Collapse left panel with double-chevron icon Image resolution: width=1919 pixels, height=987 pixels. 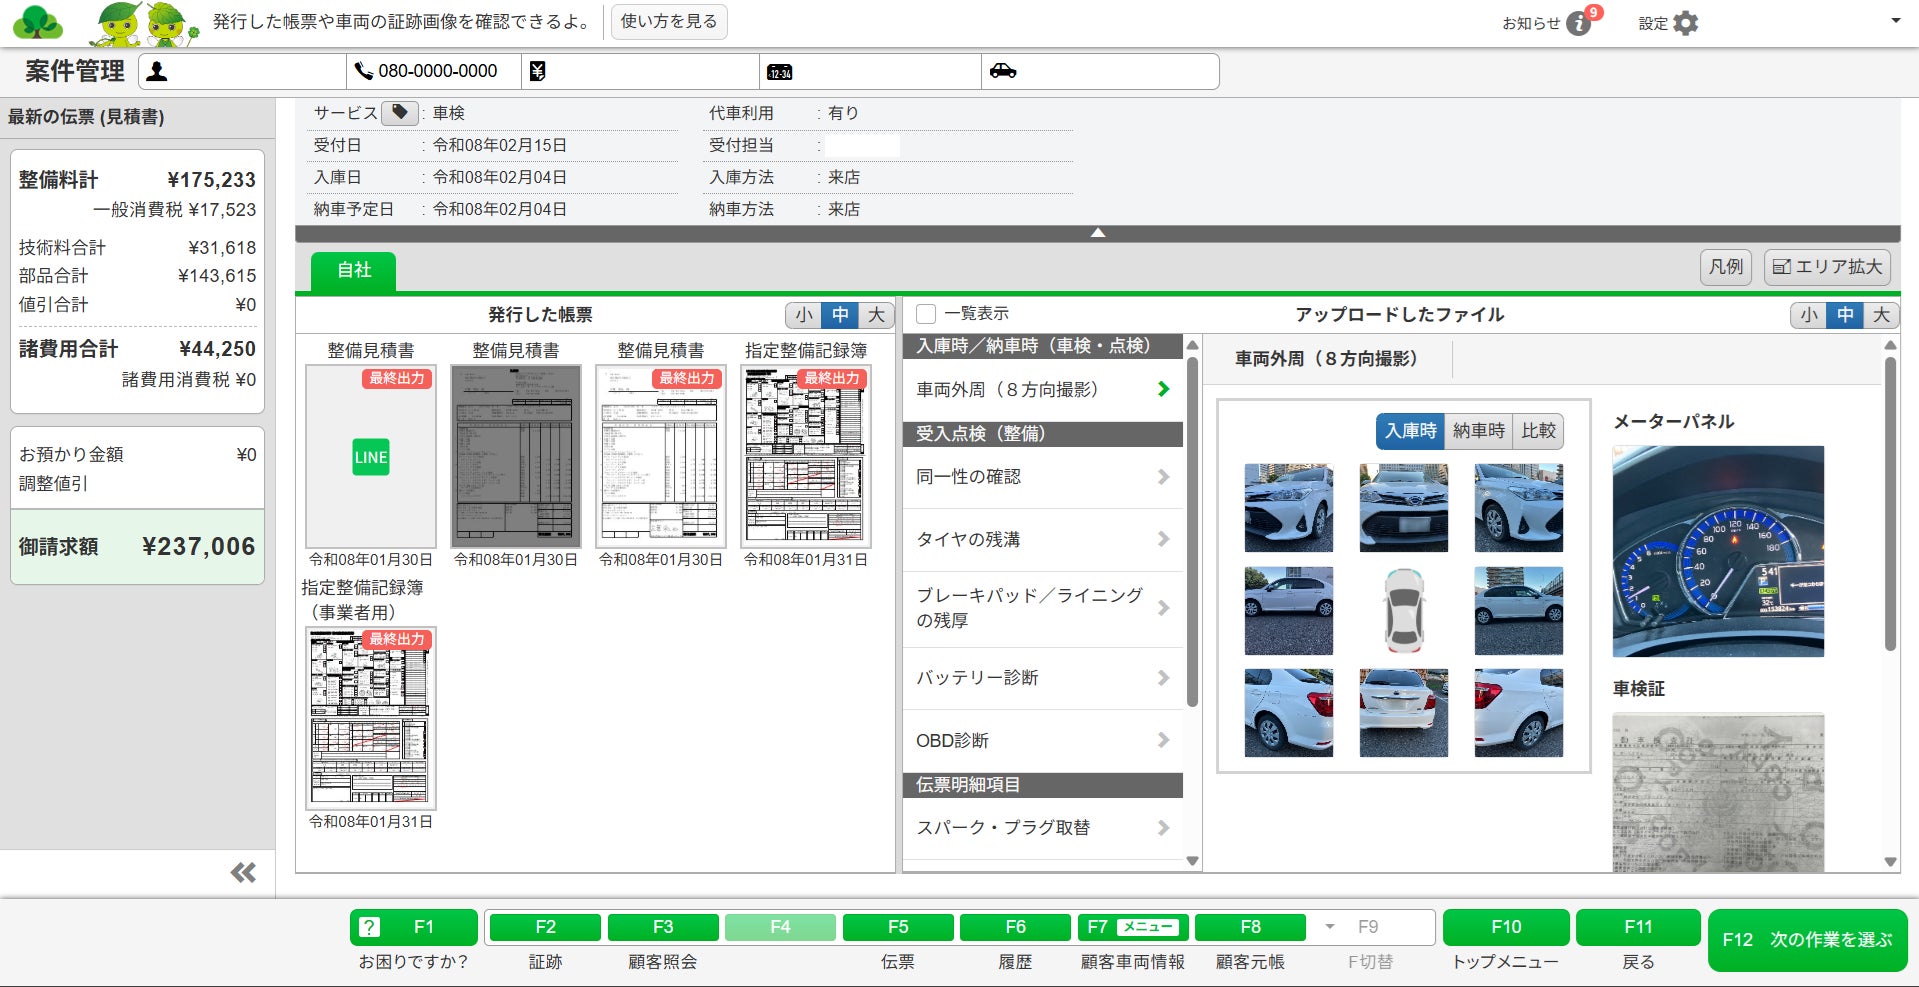[243, 873]
